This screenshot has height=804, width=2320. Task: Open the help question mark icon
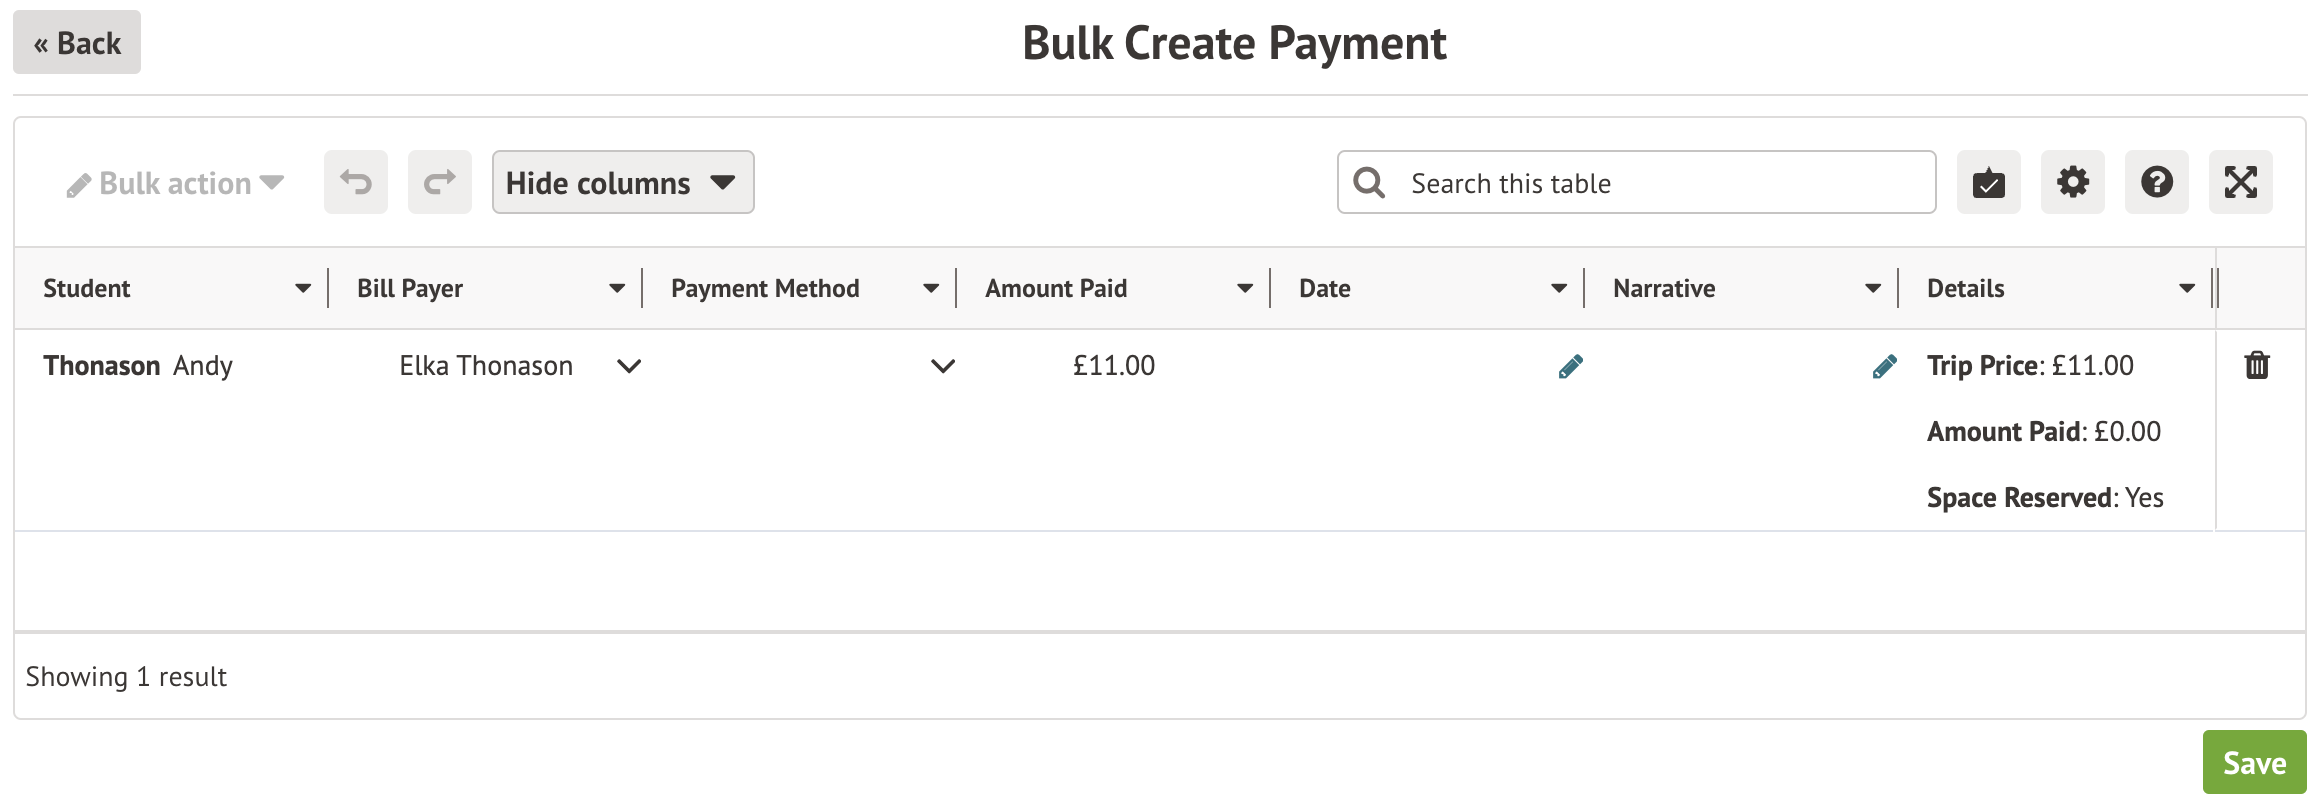pos(2156,182)
